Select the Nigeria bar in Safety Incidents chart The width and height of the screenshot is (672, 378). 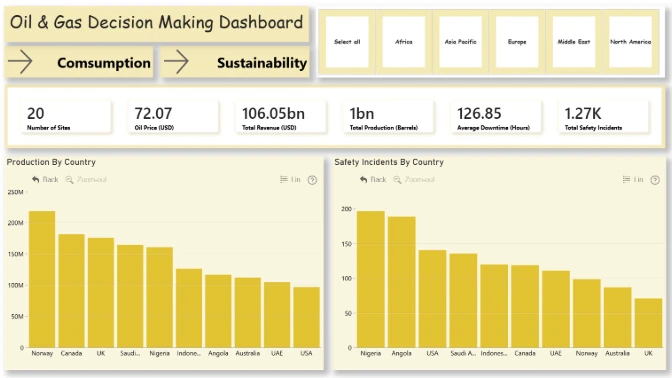pos(371,279)
